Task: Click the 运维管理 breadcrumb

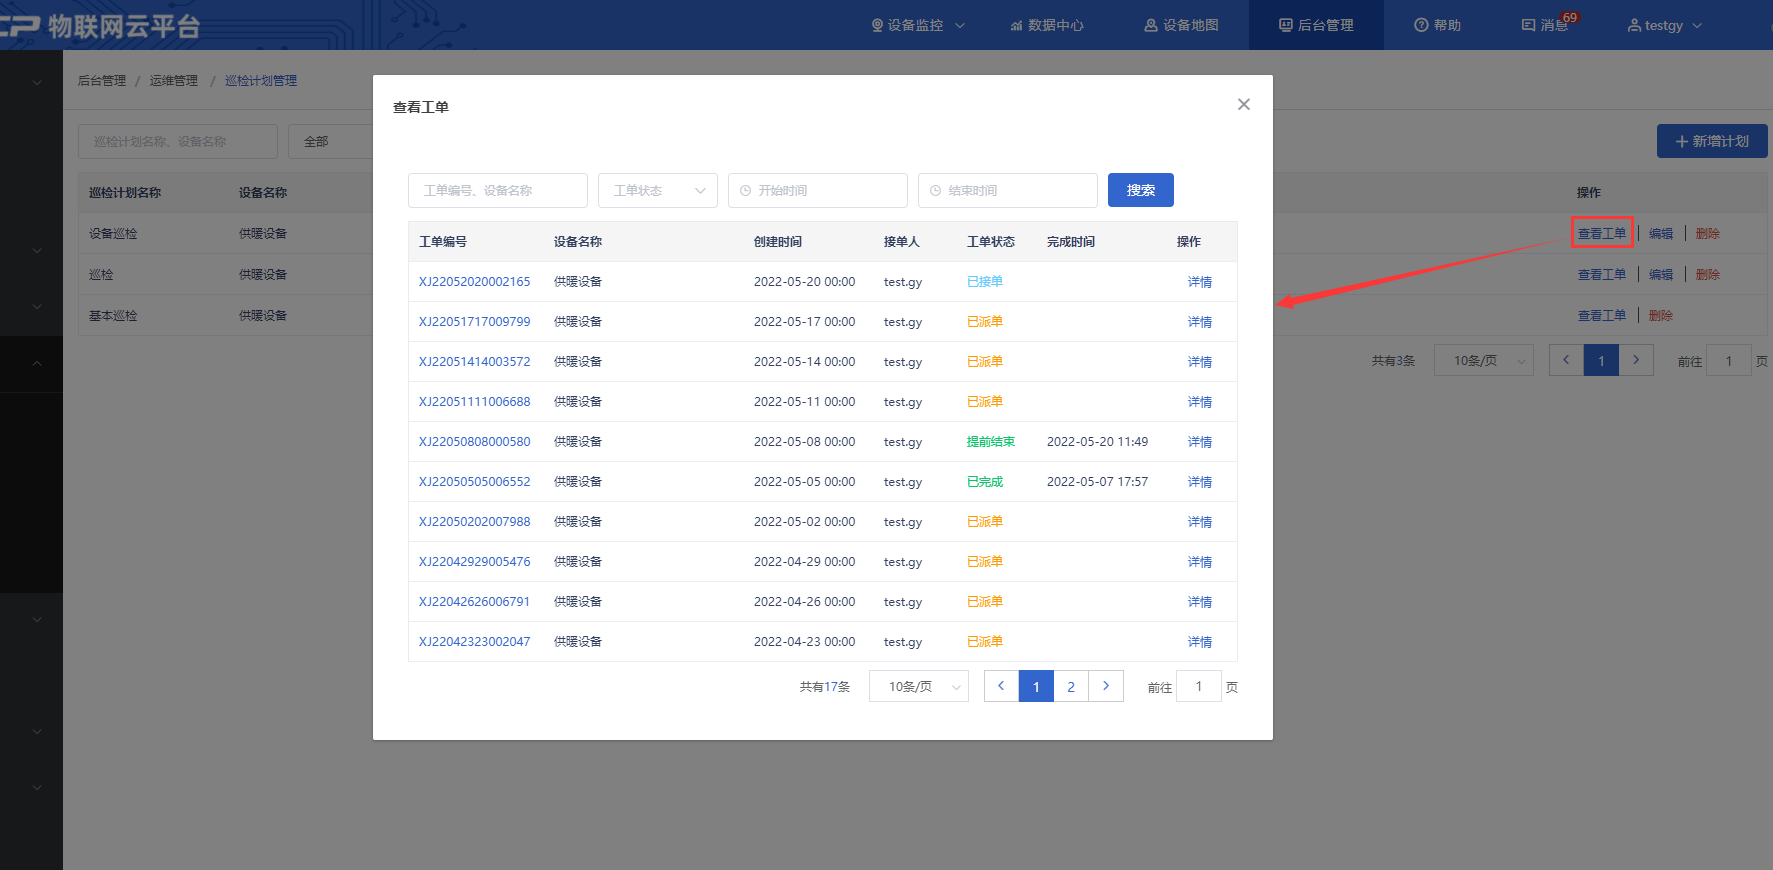Action: pos(174,80)
